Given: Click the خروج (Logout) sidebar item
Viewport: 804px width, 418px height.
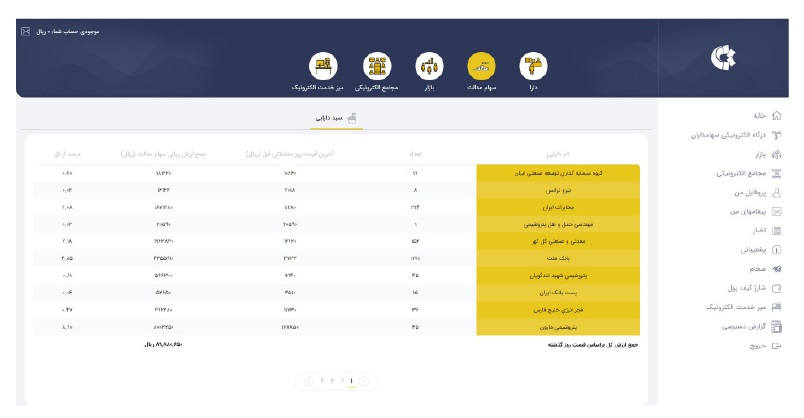Looking at the screenshot, I should click(x=765, y=346).
